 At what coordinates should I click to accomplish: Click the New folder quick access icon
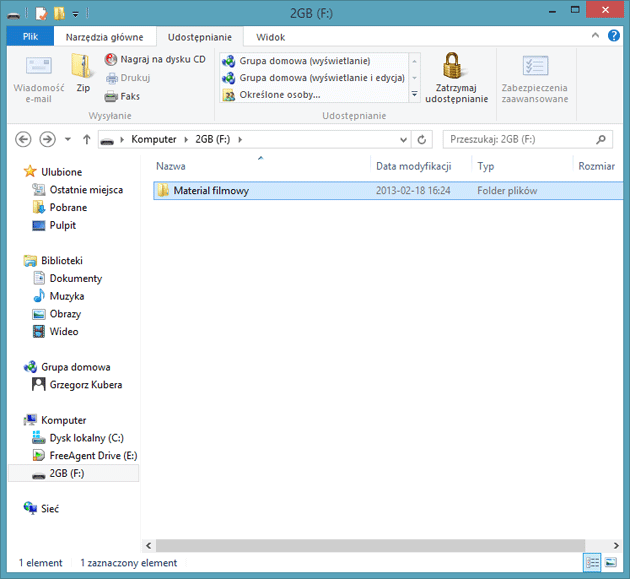coord(59,14)
